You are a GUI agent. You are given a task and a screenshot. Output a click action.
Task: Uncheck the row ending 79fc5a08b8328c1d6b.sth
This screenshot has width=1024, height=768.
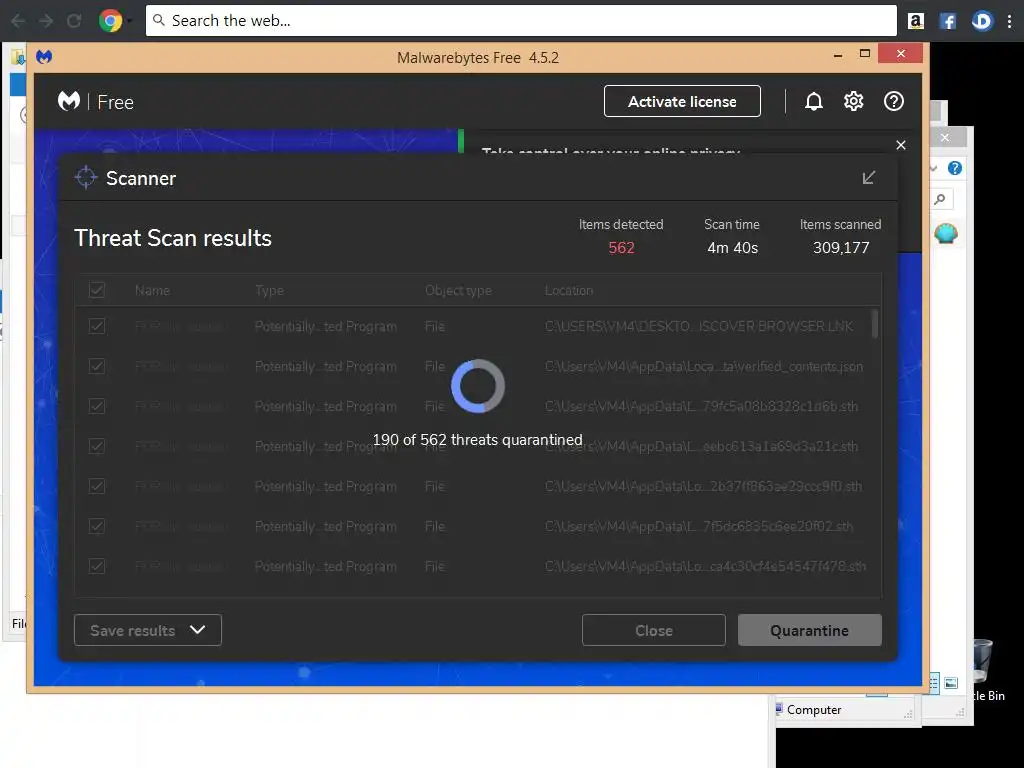coord(97,406)
